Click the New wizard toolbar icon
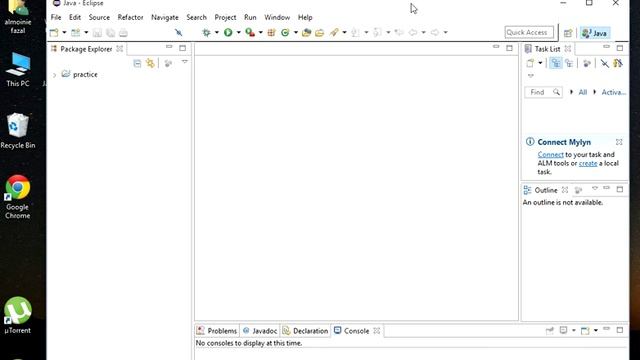Screen dimensions: 640x360 54,33
